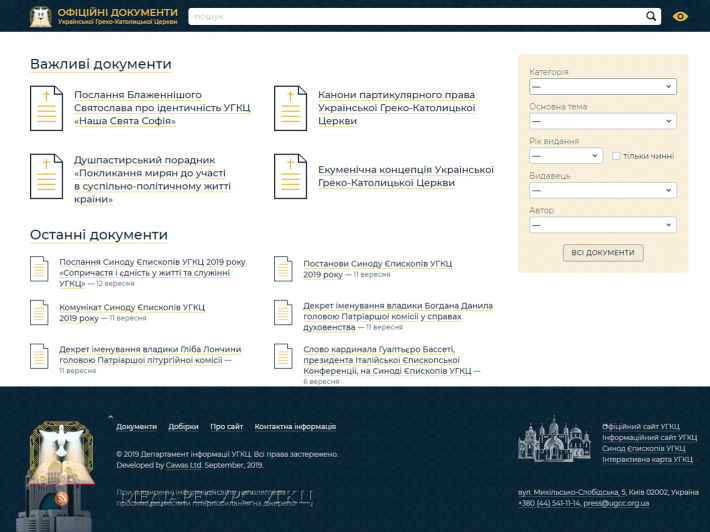The height and width of the screenshot is (532, 710).
Task: Open the Основна тема dropdown
Action: [602, 121]
